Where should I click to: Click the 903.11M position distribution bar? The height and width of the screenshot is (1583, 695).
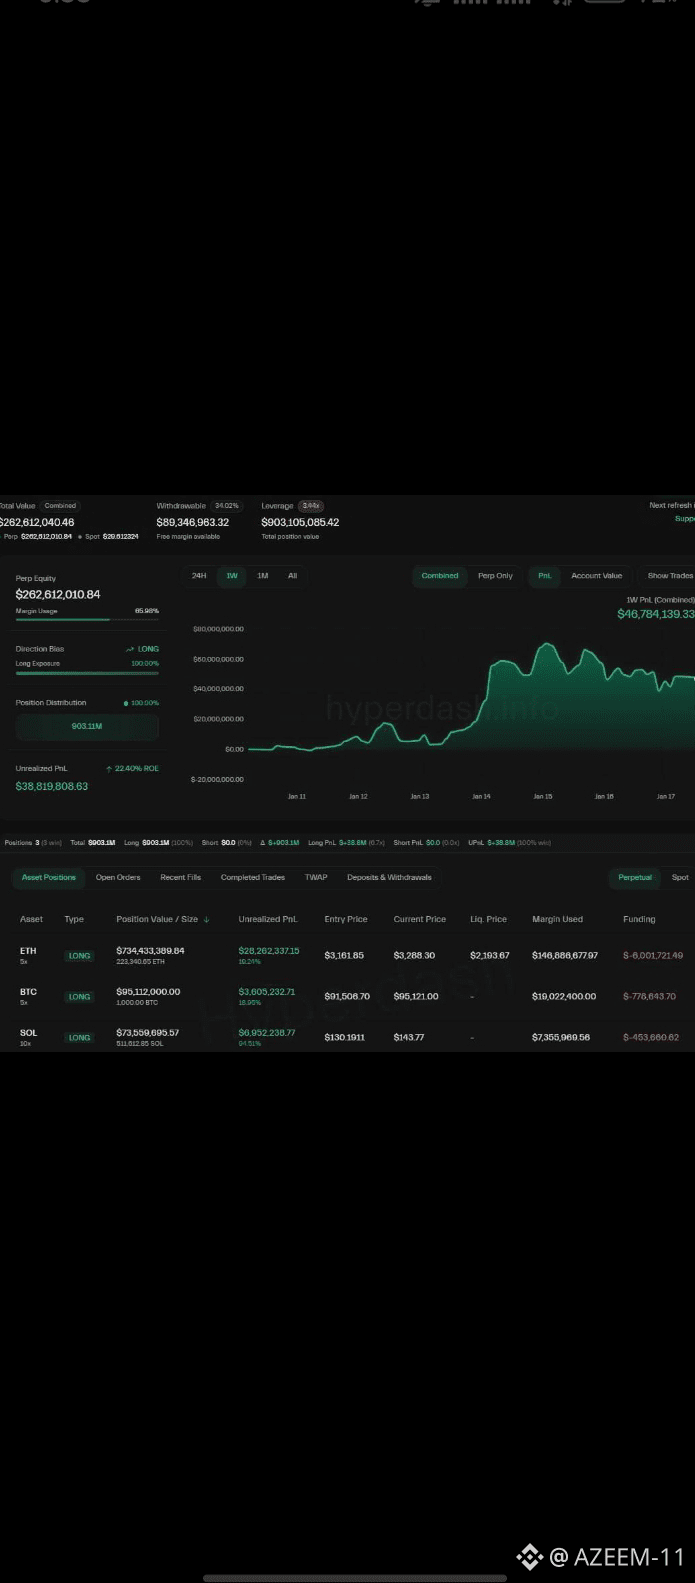point(87,727)
